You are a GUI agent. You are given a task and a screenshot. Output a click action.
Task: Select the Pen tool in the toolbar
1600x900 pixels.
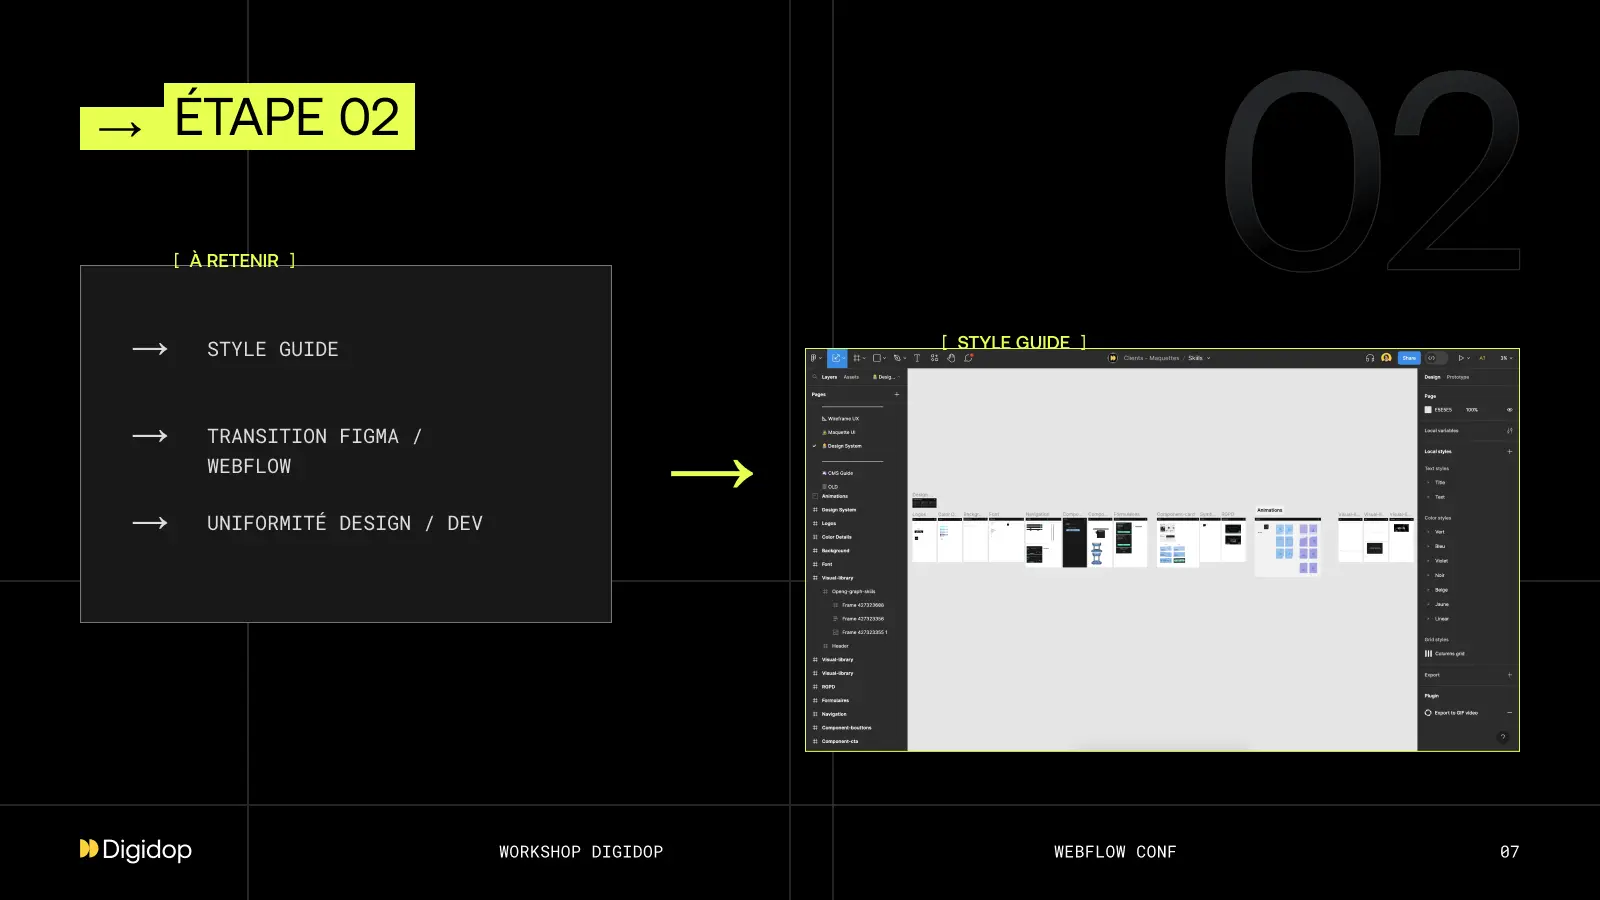pos(897,358)
